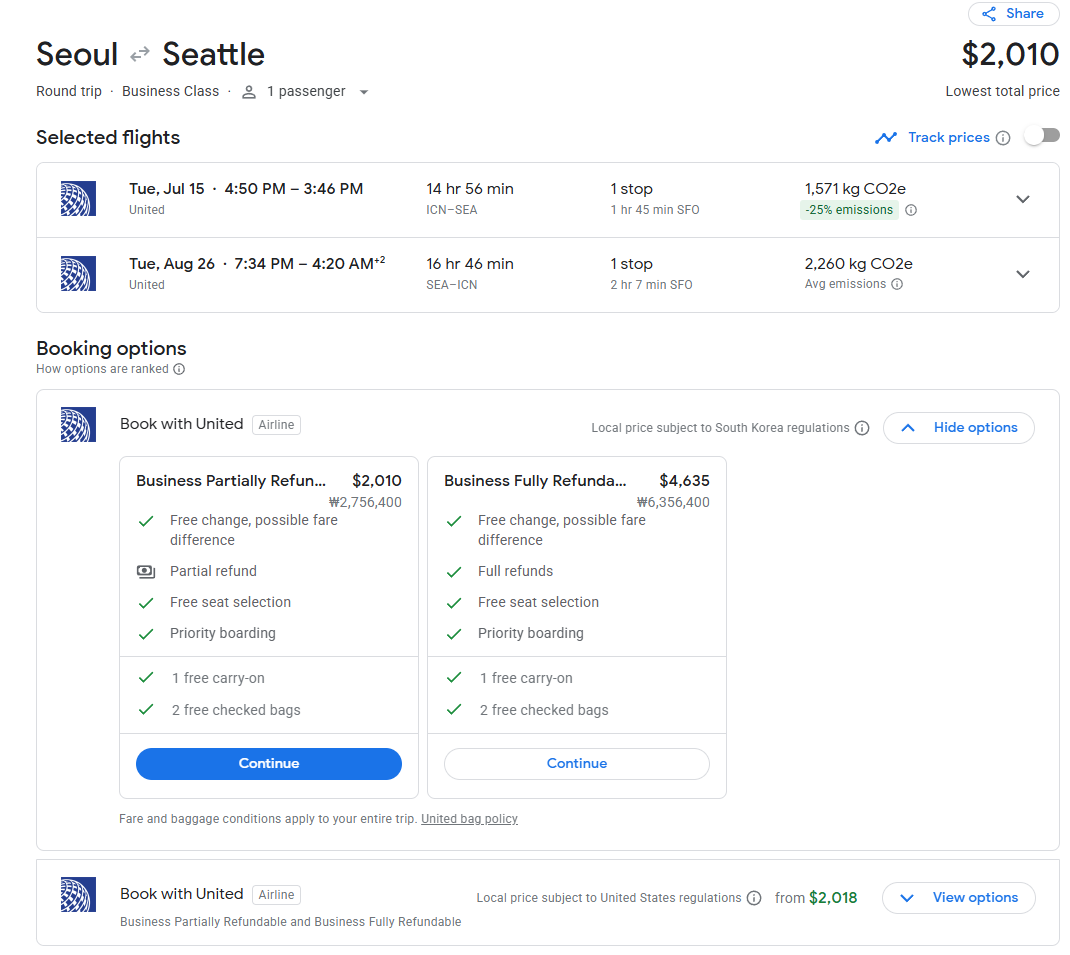Click the Lowest total price label
Viewport: 1070px width, 955px height.
[1002, 91]
